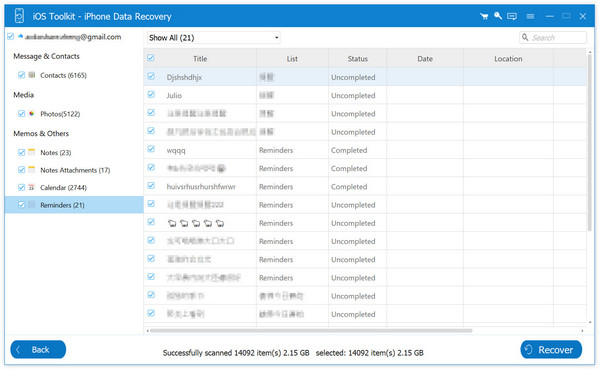Open the Show All (21) dropdown
This screenshot has height=370, width=600.
214,37
